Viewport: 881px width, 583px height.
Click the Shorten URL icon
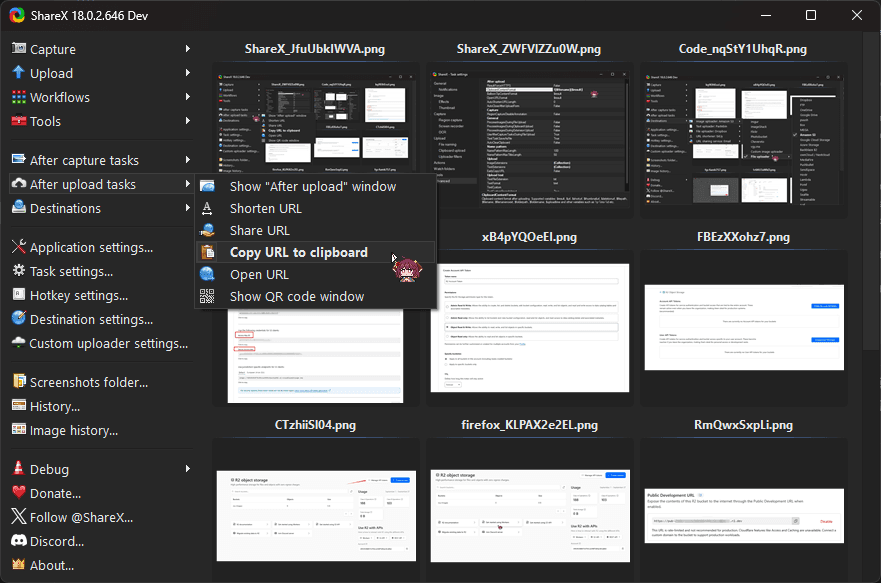(207, 208)
